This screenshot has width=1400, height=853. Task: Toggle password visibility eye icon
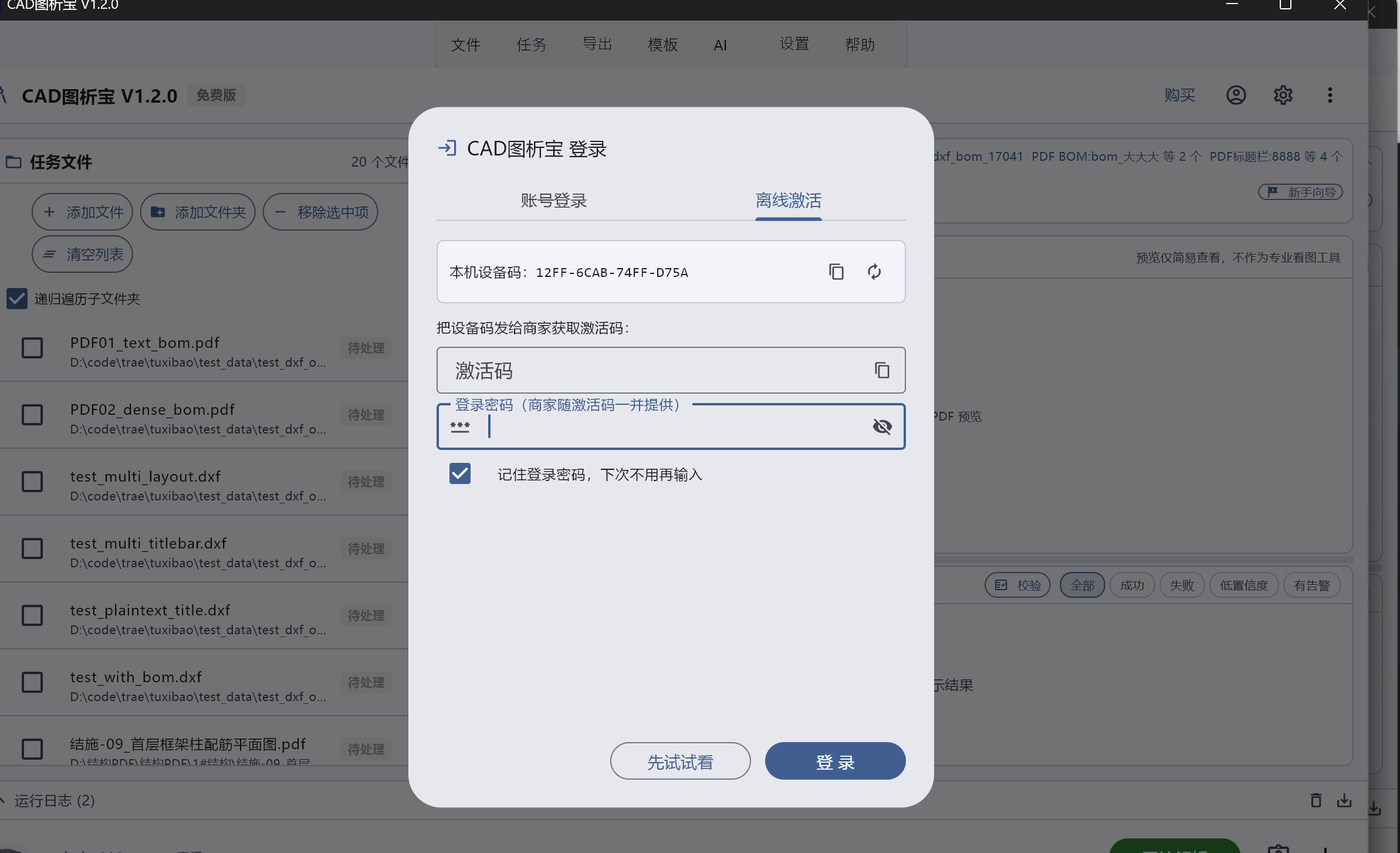click(882, 427)
